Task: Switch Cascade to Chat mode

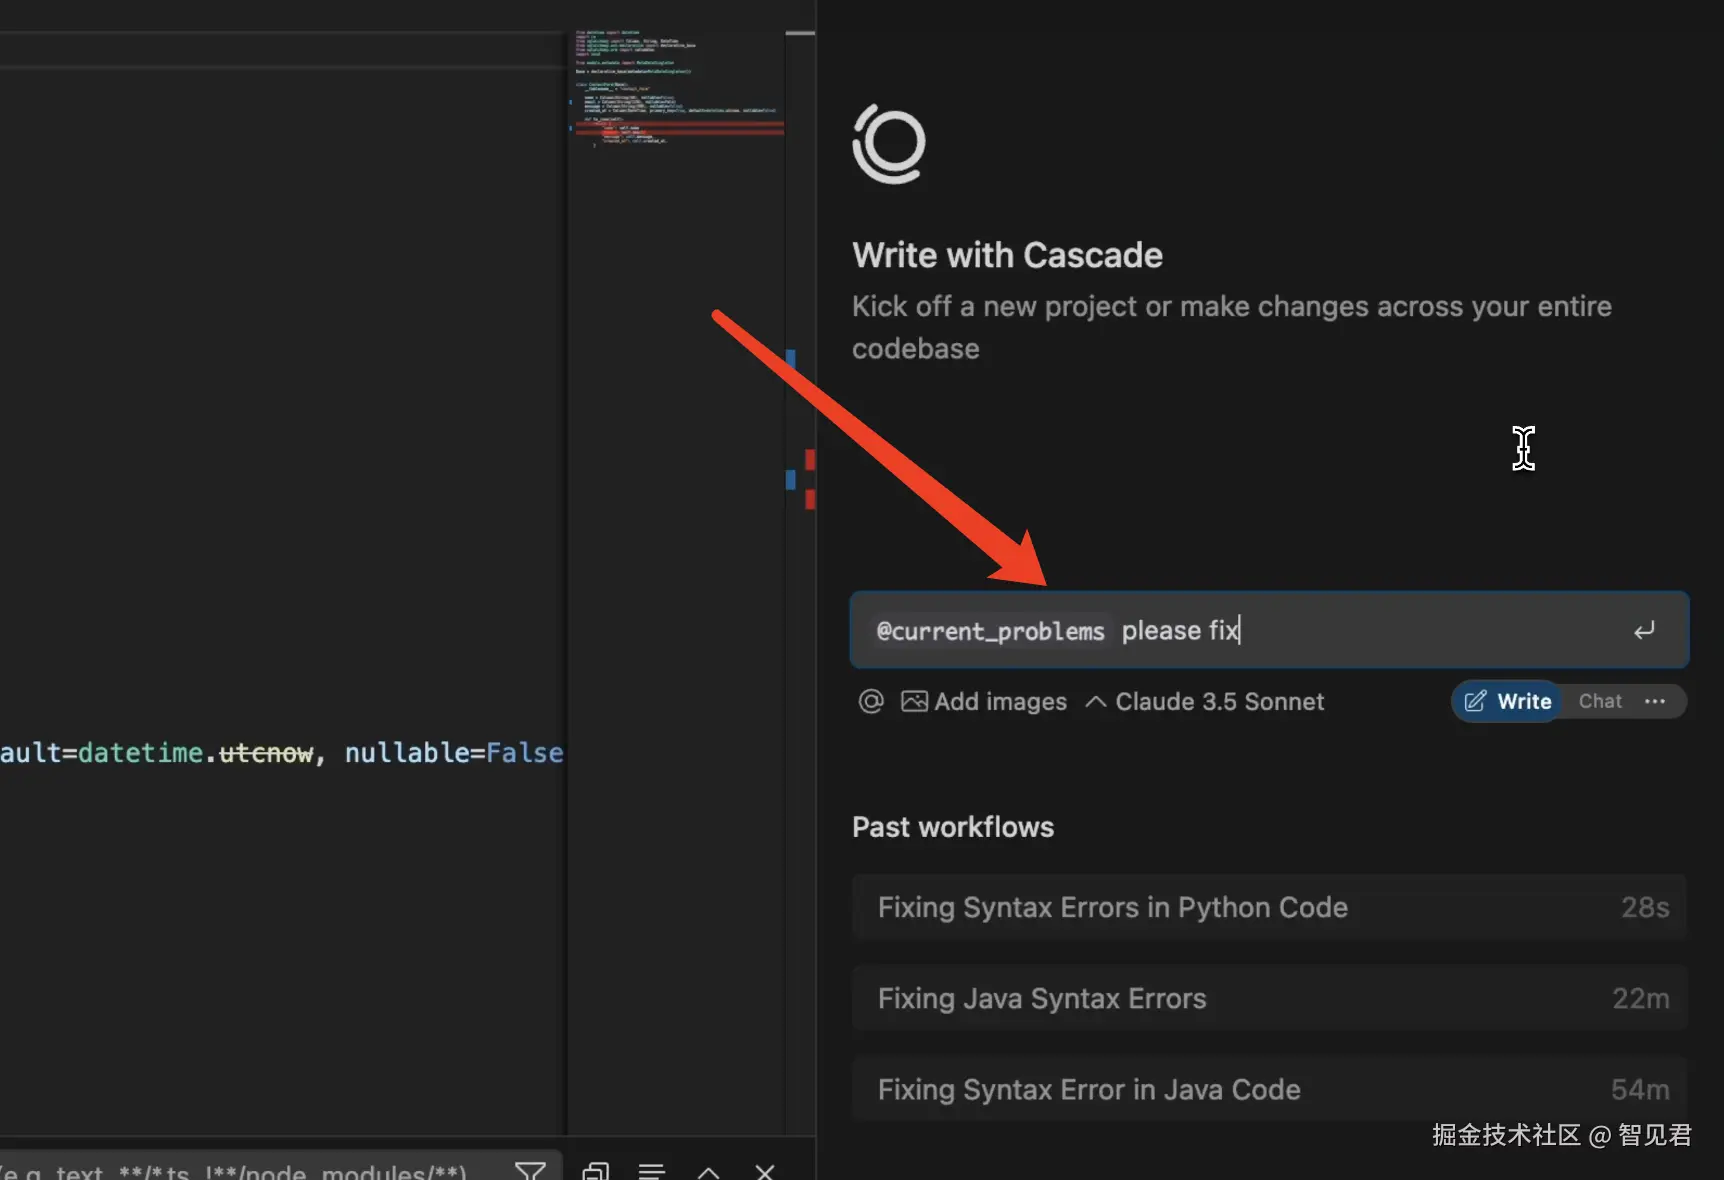Action: coord(1599,701)
